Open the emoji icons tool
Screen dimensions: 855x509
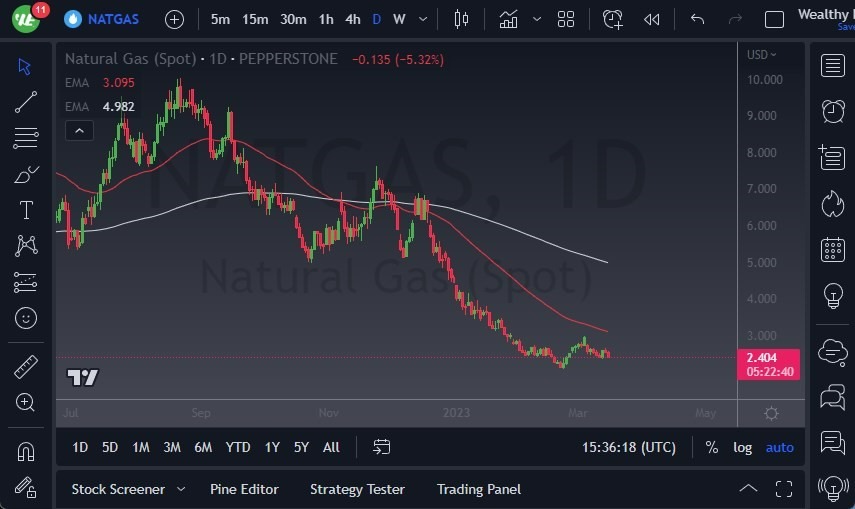click(26, 318)
